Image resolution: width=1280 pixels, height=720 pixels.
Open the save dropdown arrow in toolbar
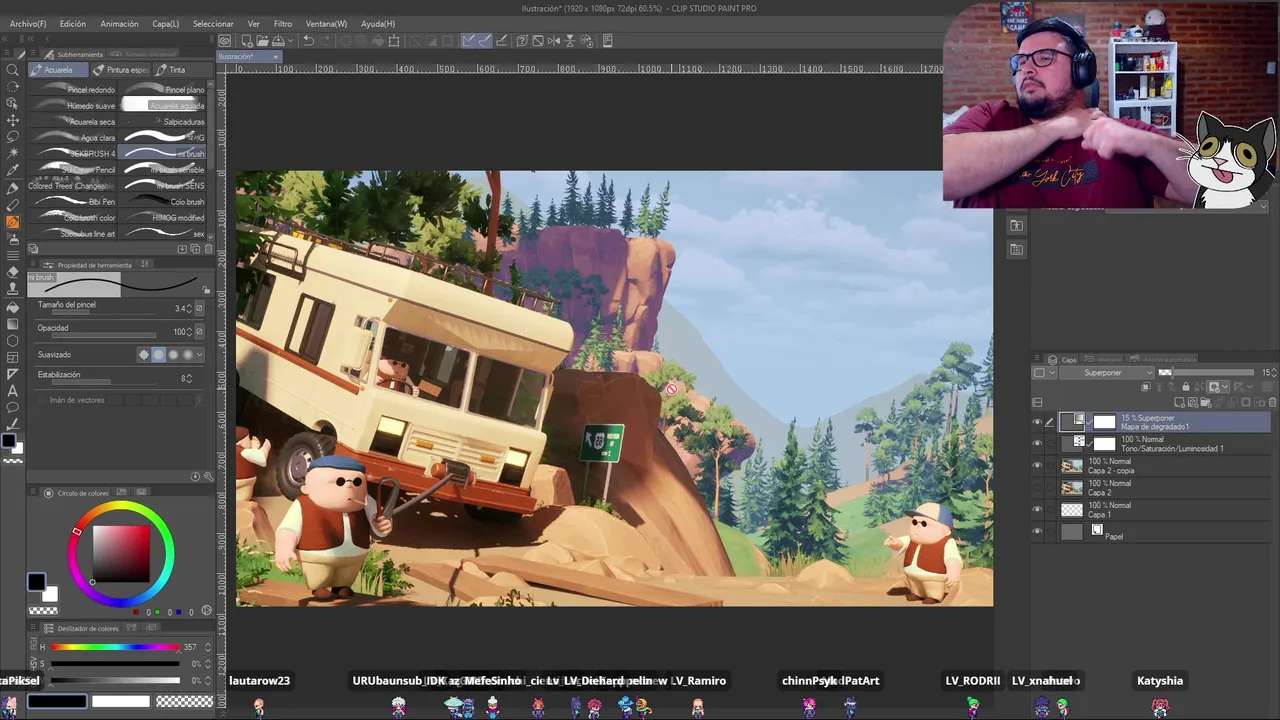pos(292,41)
